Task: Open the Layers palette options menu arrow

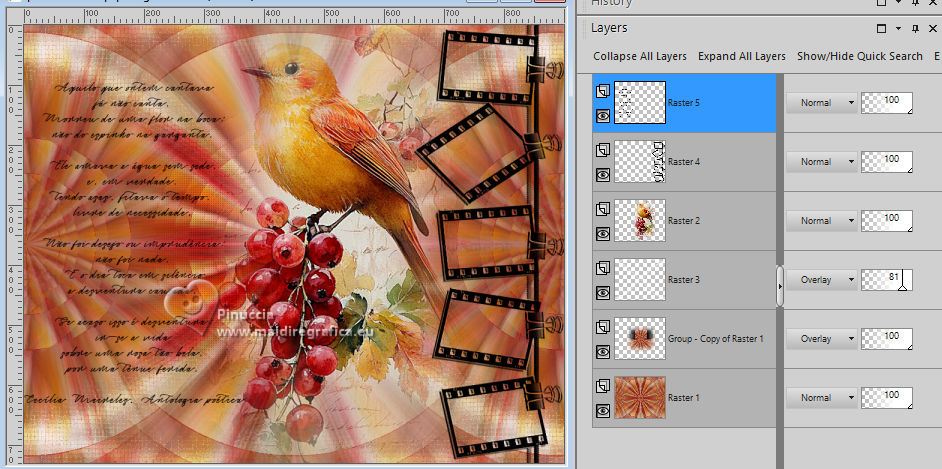Action: (900, 29)
